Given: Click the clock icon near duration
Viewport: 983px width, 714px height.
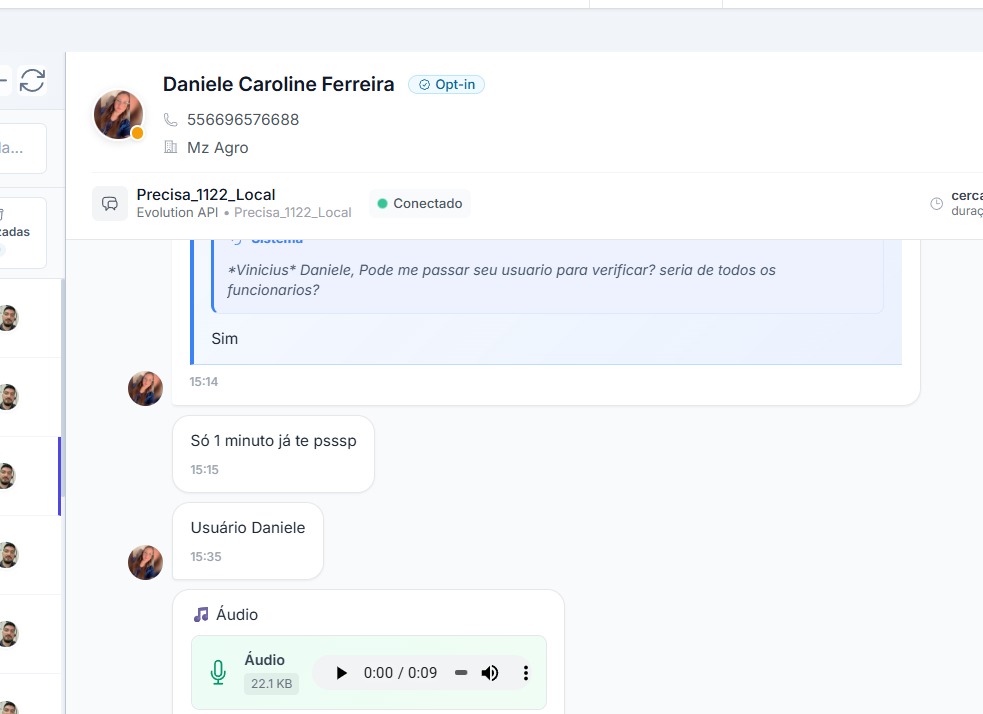Looking at the screenshot, I should [x=937, y=204].
